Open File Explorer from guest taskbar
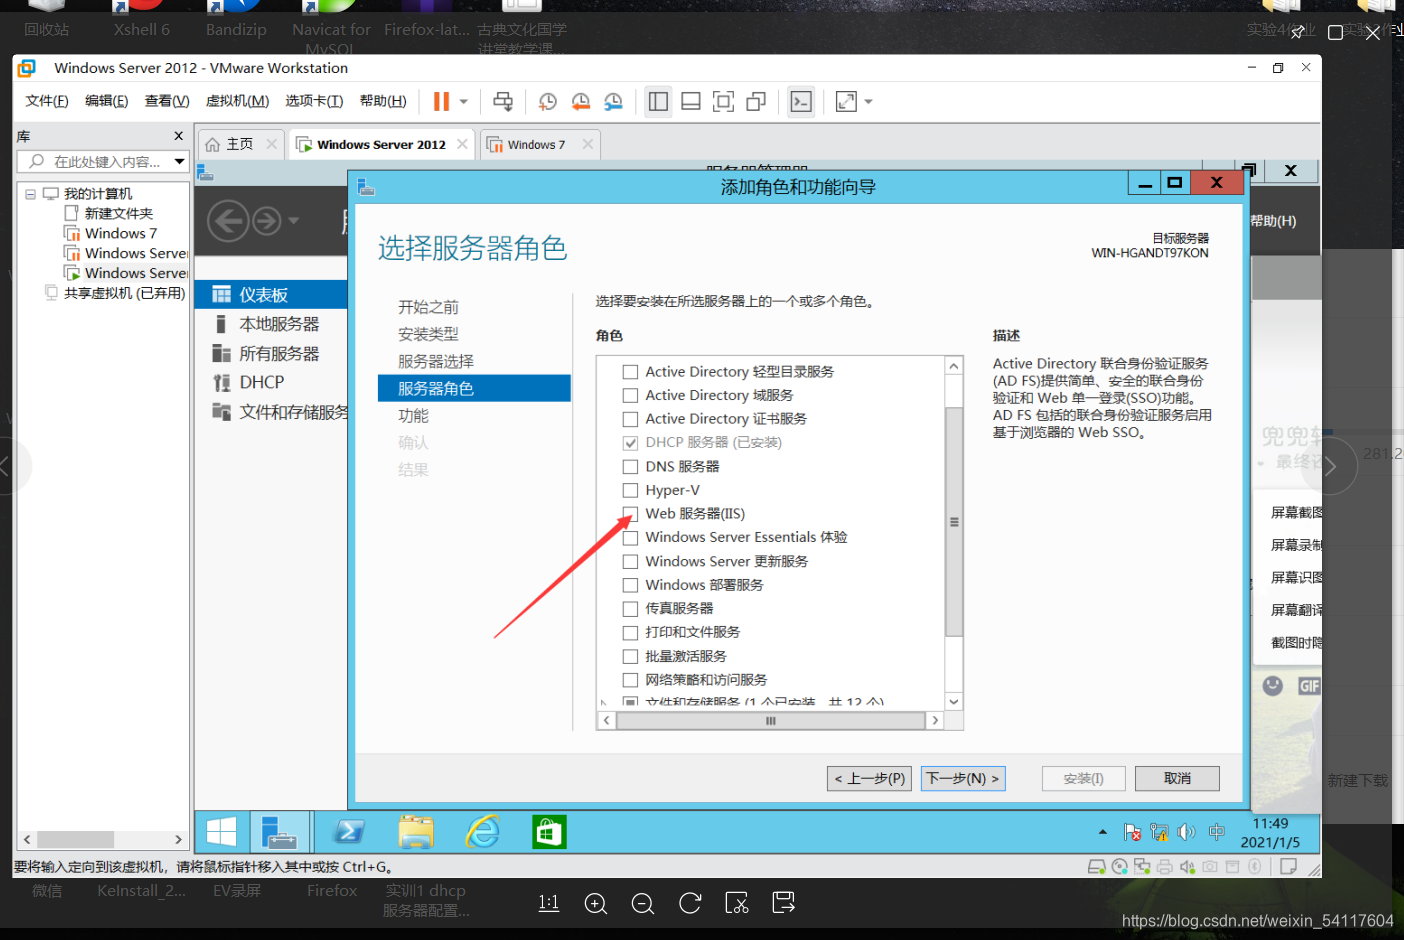 [415, 832]
